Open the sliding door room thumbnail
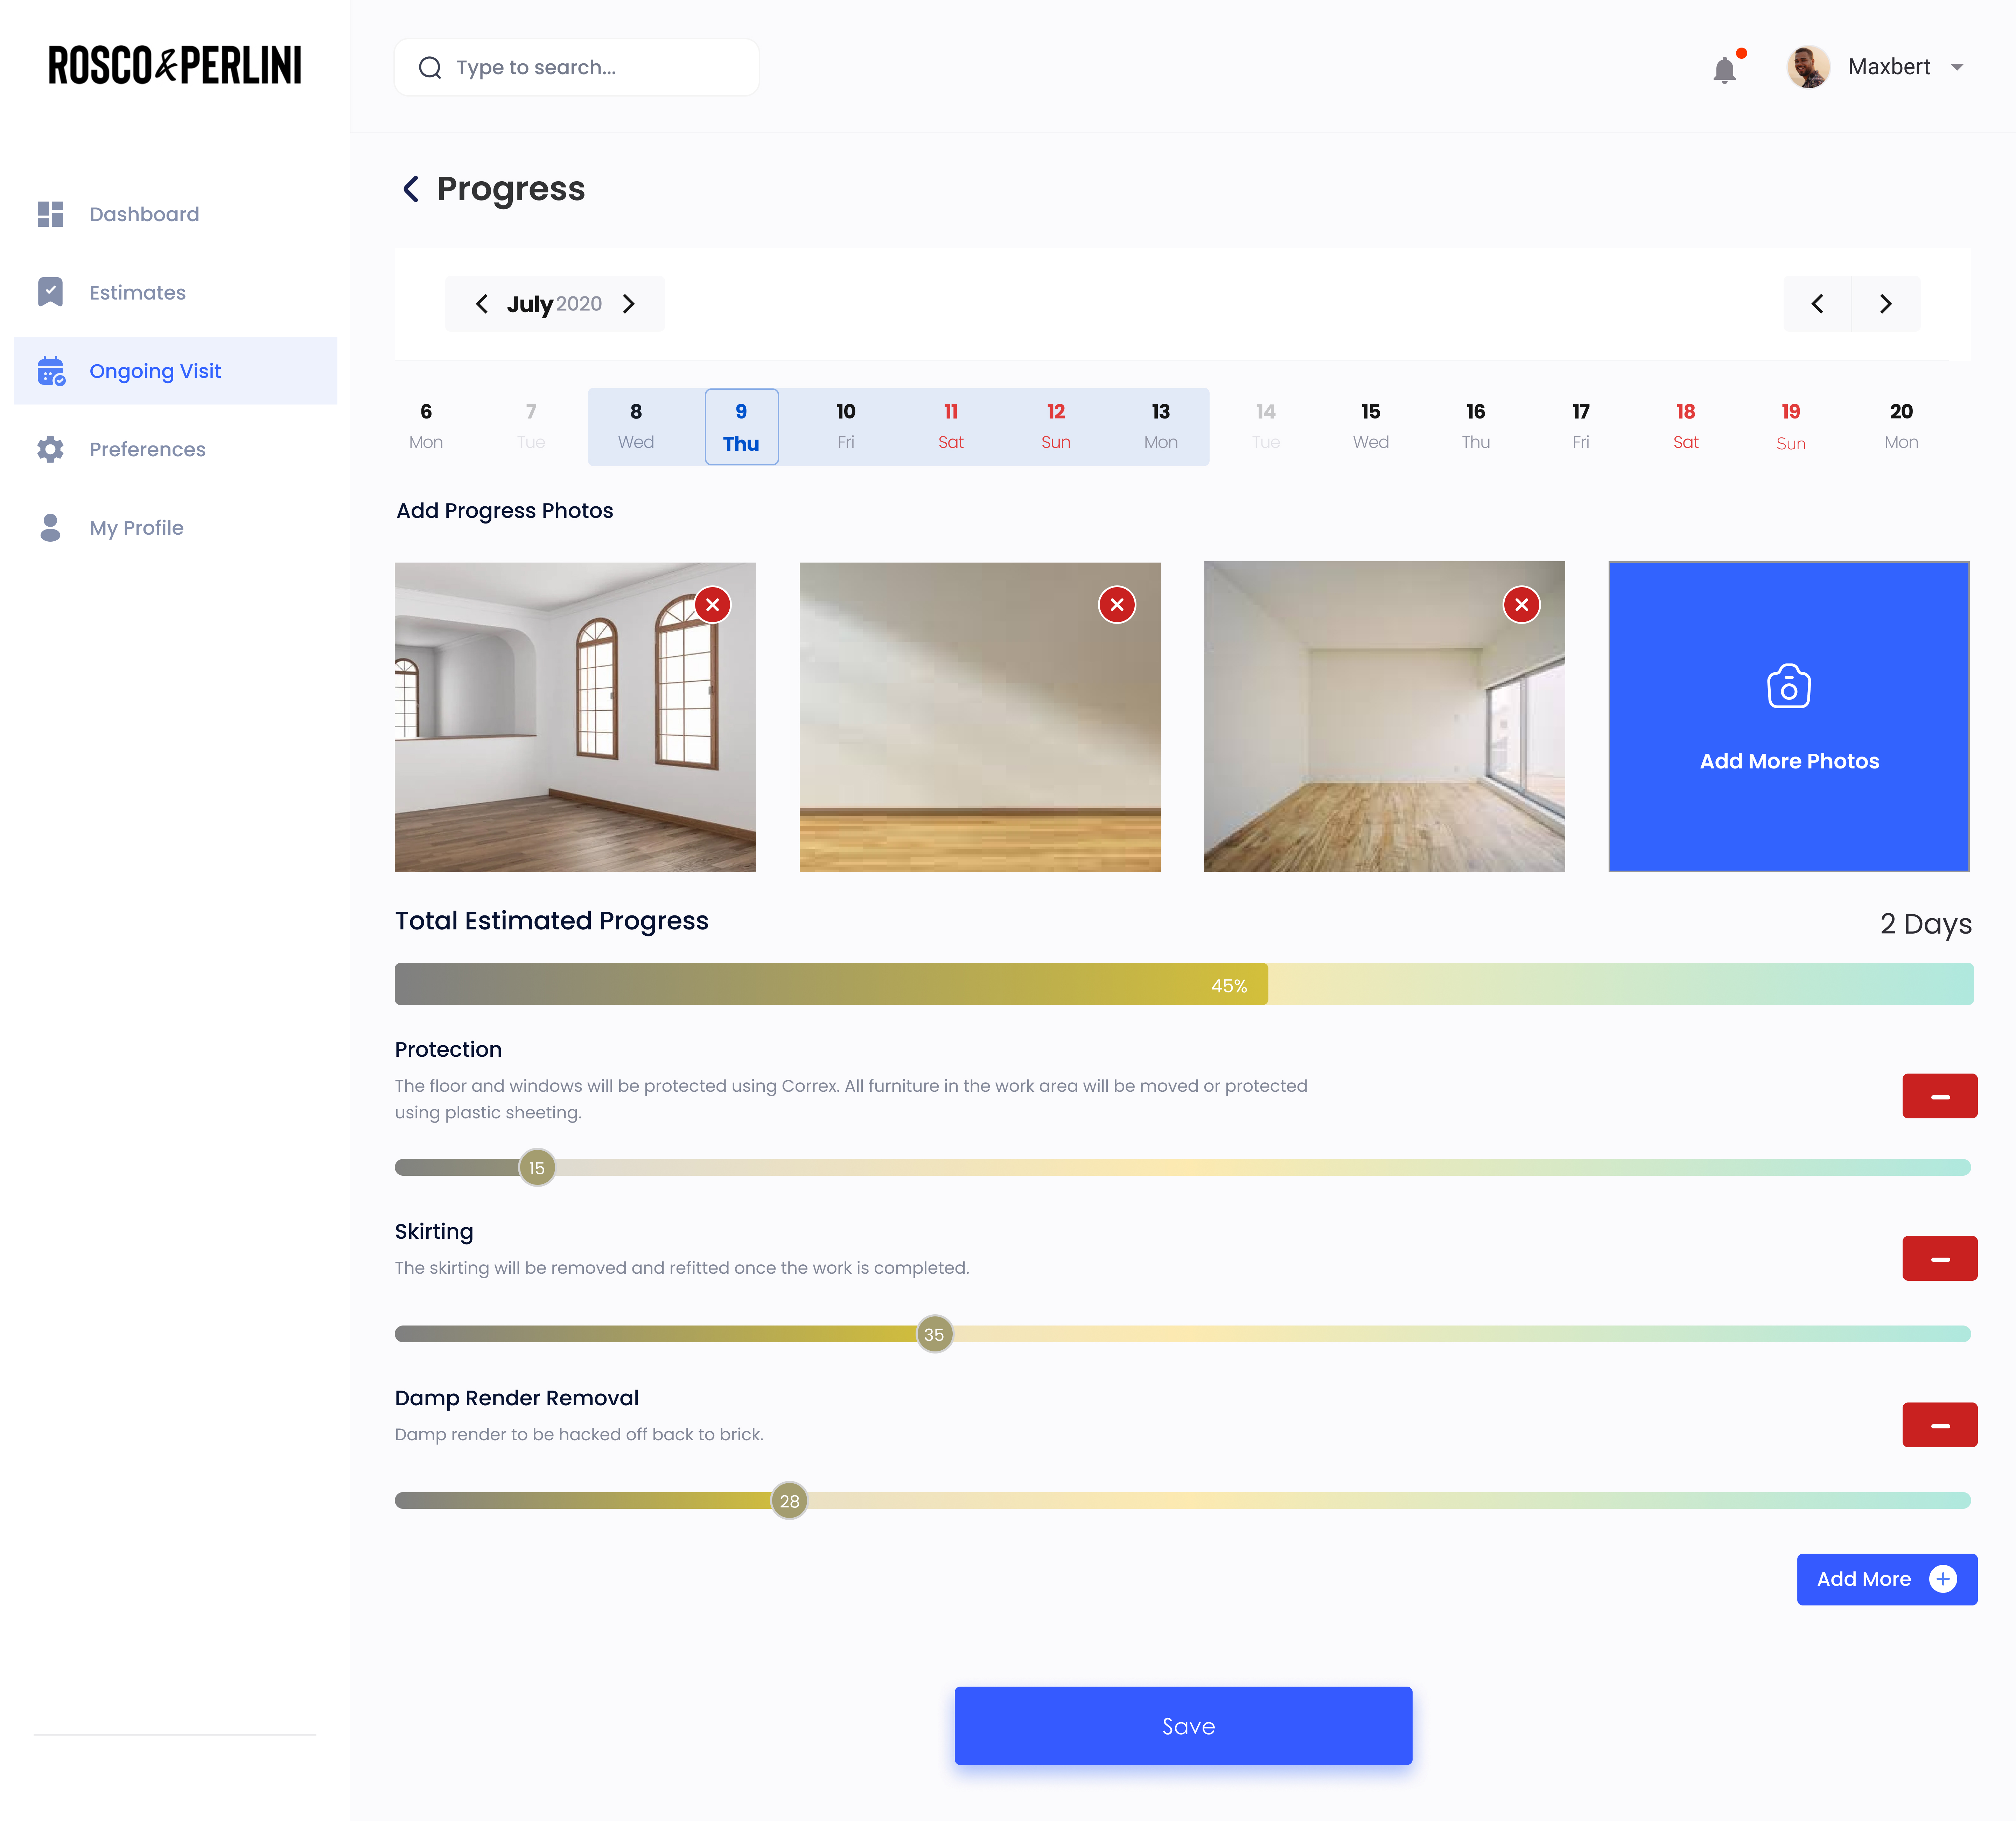 [1384, 717]
